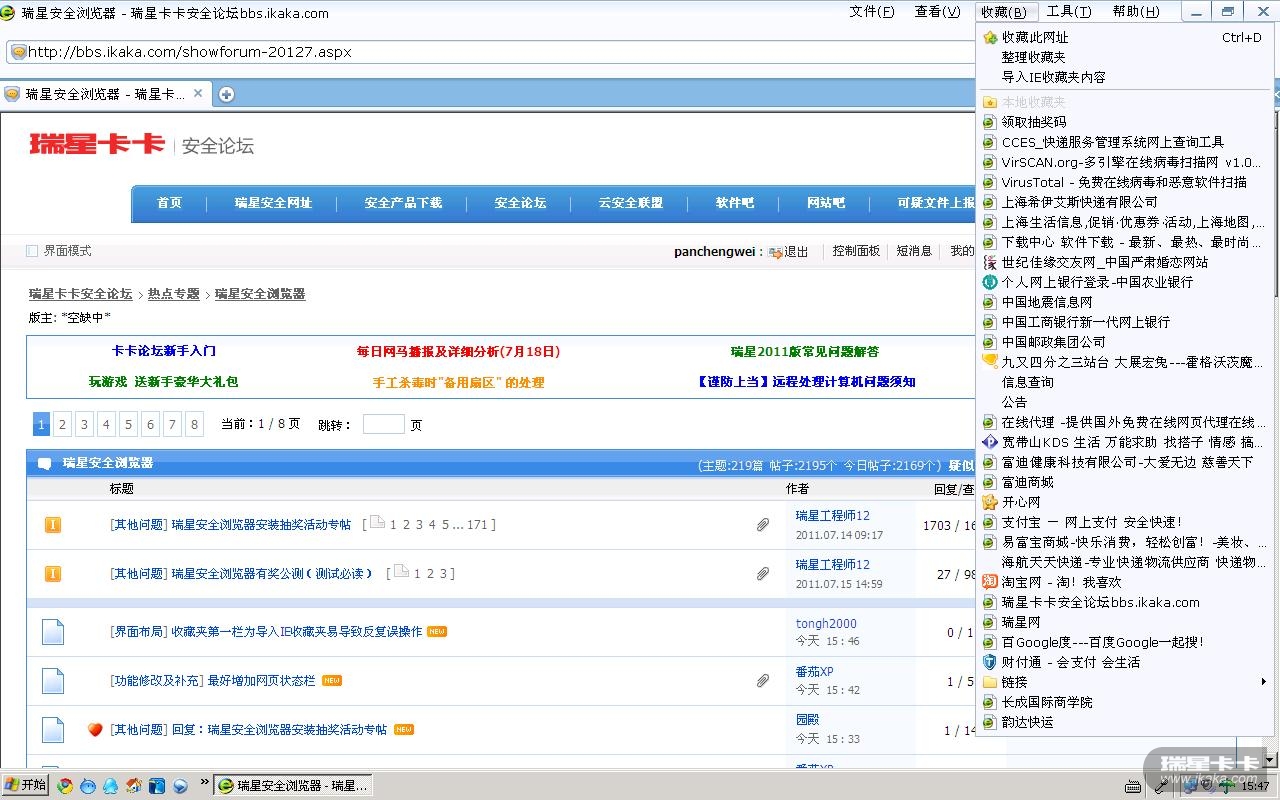Open the 文件(F) menu
This screenshot has width=1280, height=800.
pos(872,12)
